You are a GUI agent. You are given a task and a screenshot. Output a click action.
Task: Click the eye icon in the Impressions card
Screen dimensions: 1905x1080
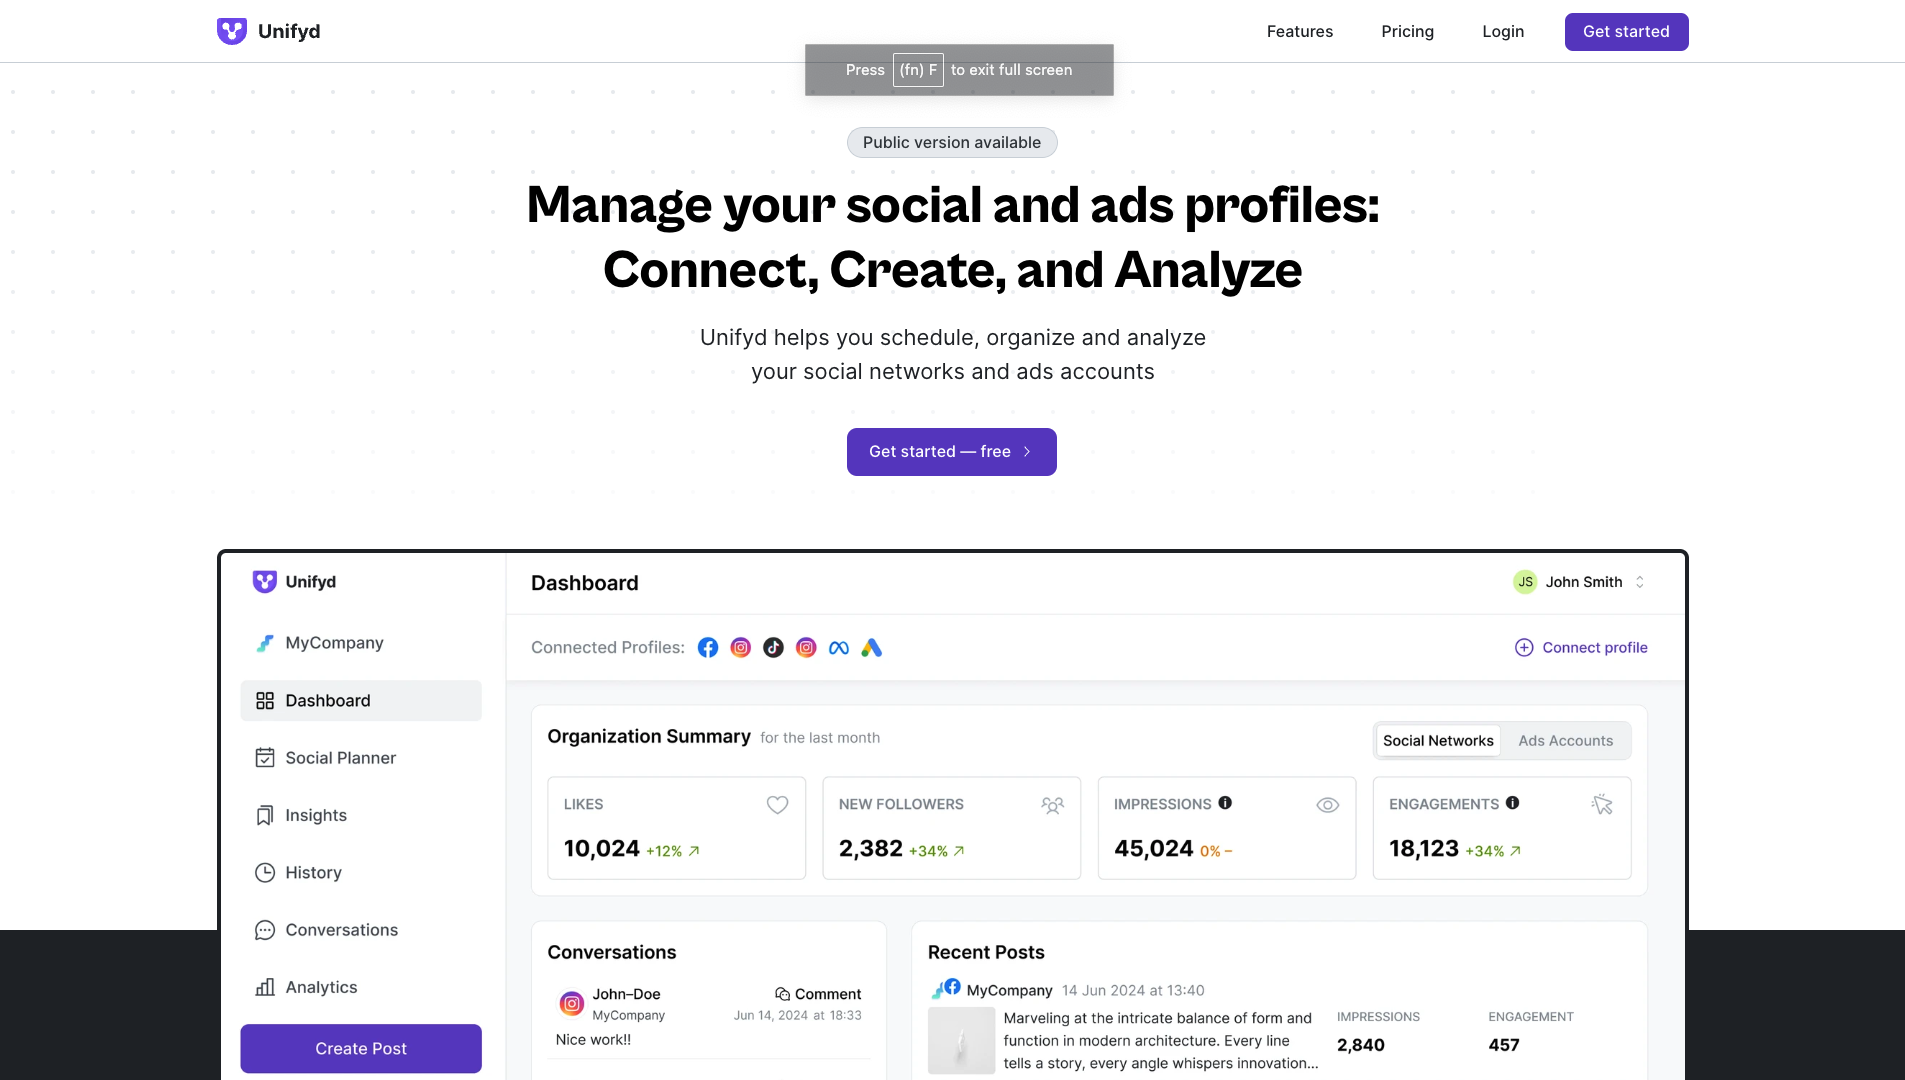coord(1327,805)
